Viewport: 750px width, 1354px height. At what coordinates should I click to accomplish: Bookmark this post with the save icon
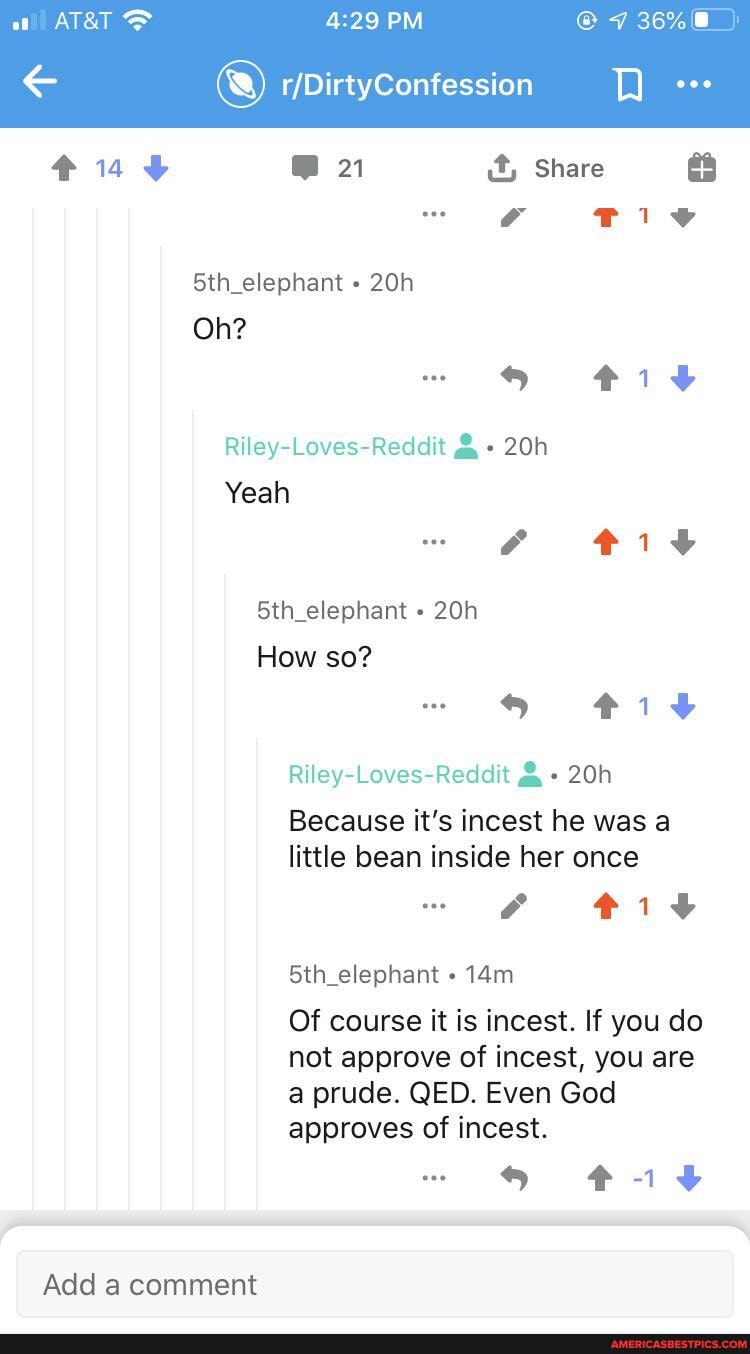point(628,85)
